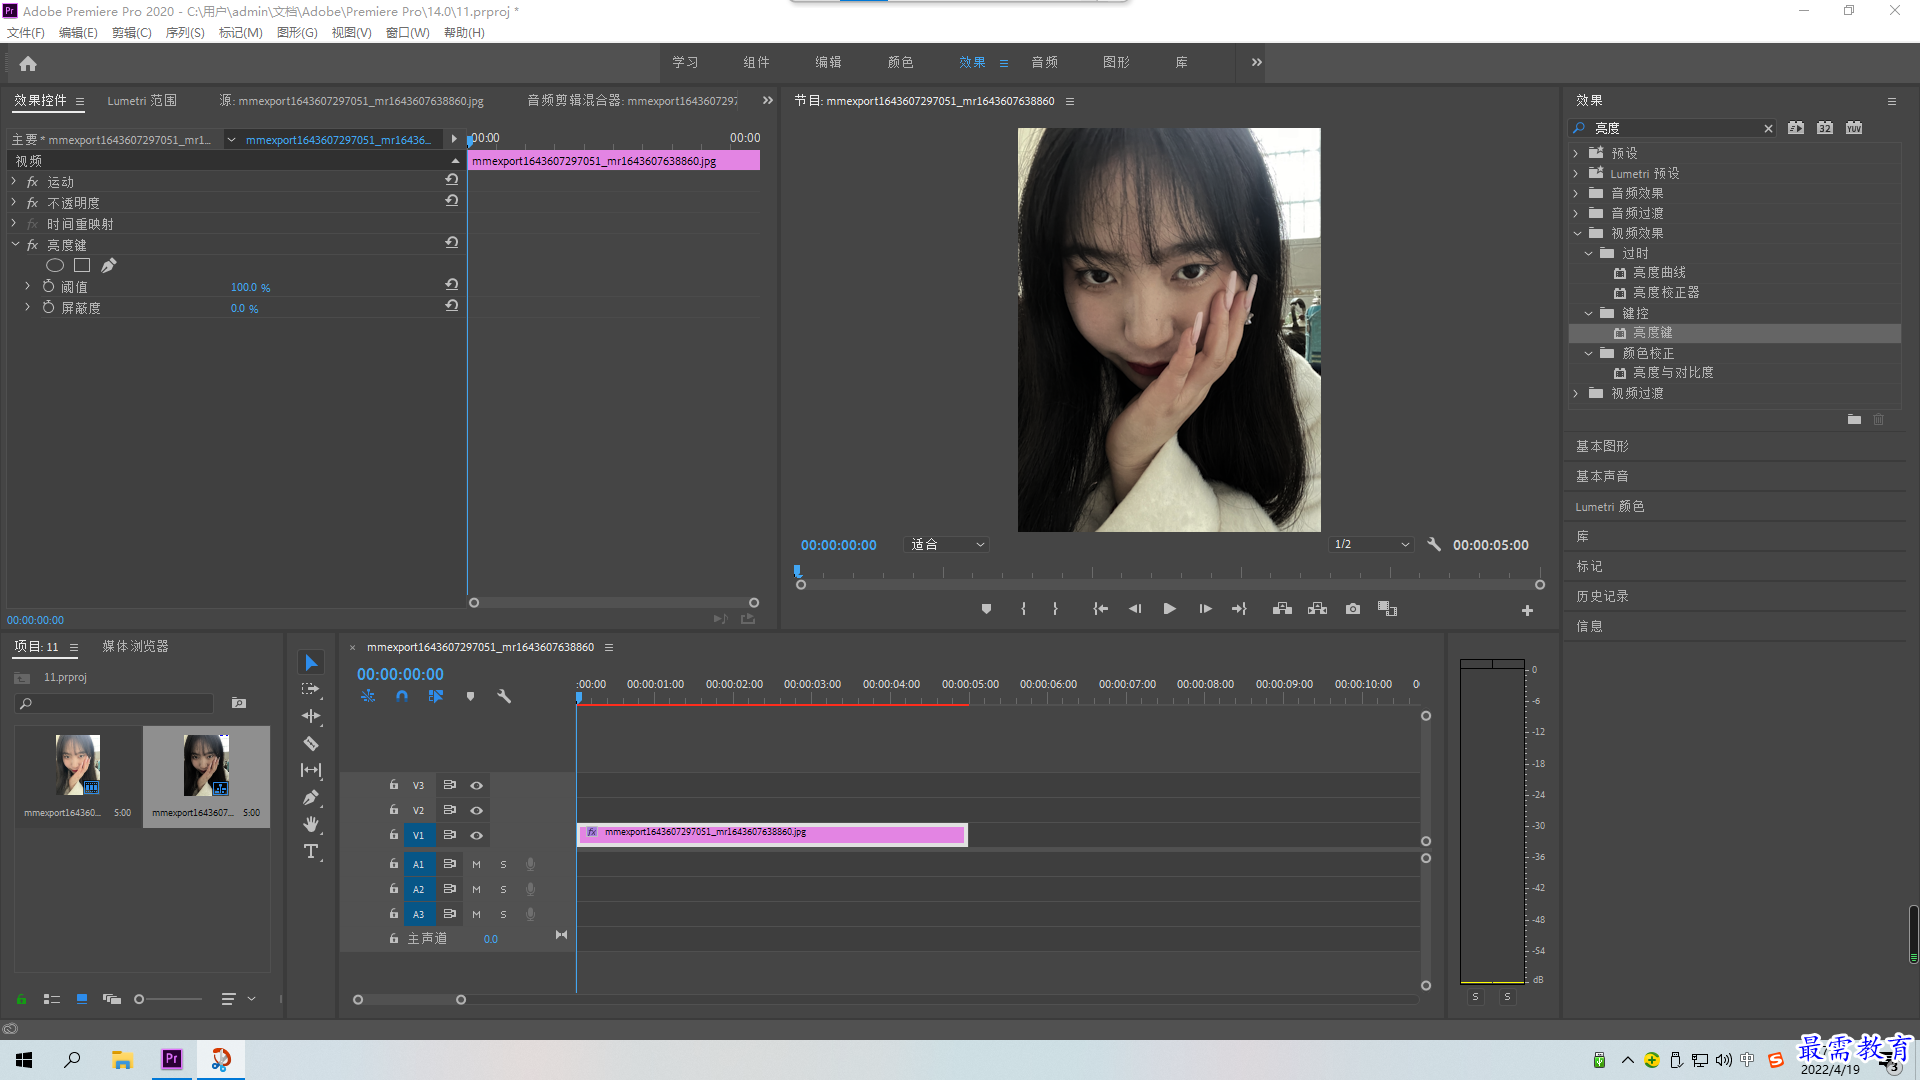This screenshot has width=1920, height=1080.
Task: Click new custom bin folder icon in effects panel
Action: tap(1854, 419)
